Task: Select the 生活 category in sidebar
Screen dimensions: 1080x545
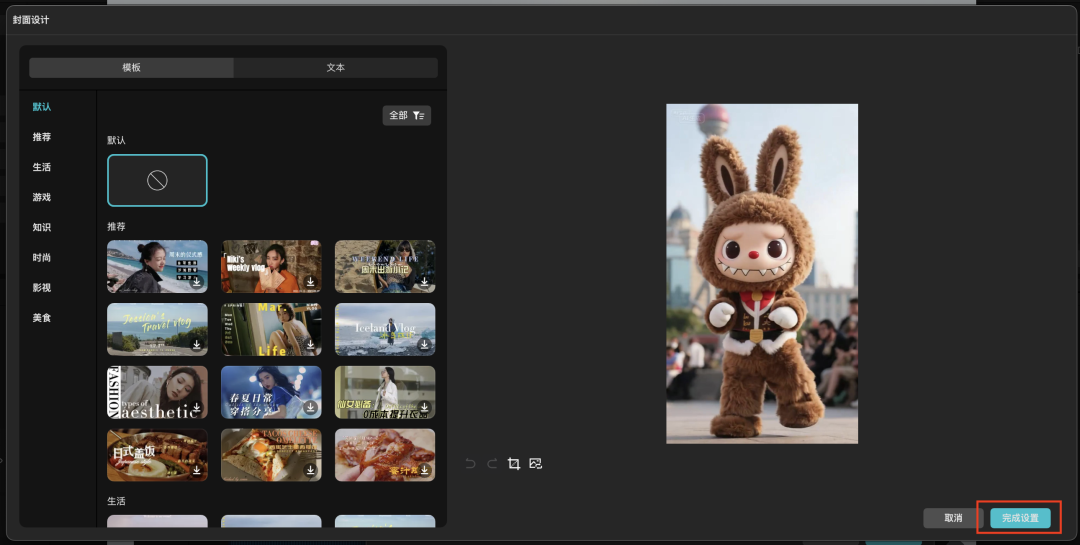Action: 41,167
